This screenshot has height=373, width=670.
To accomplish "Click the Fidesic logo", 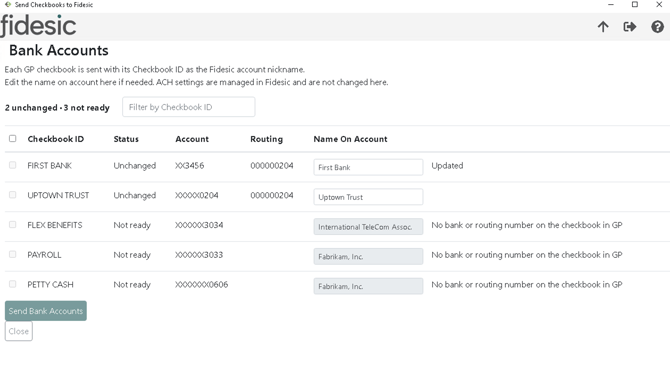I will 38,26.
